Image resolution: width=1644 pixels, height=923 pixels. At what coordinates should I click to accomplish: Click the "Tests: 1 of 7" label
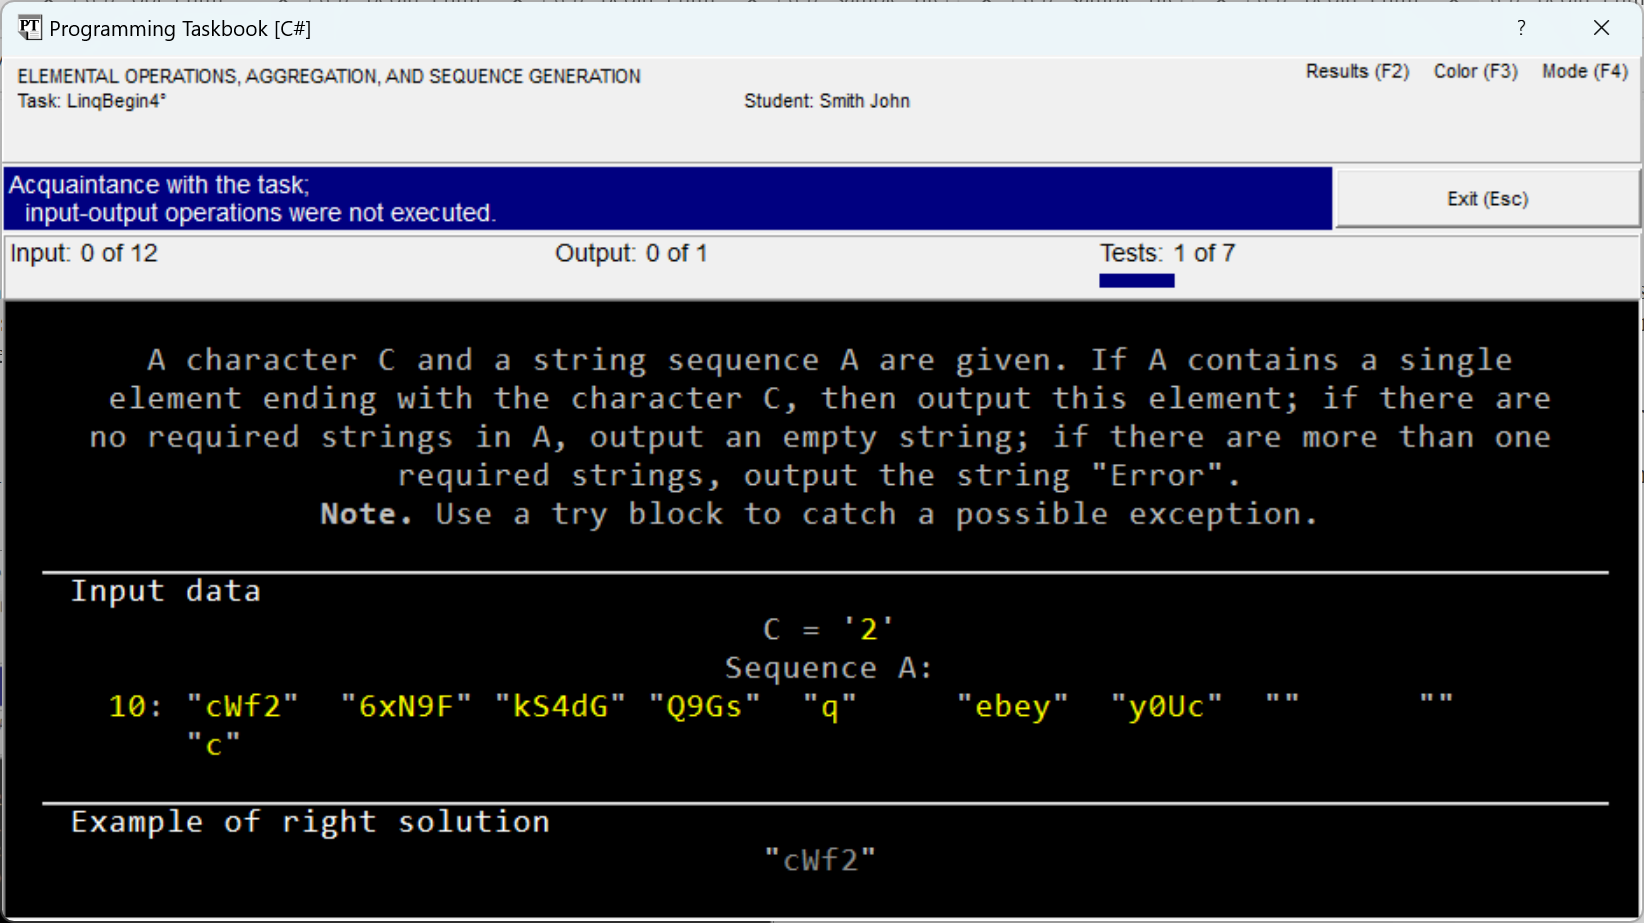(1167, 254)
